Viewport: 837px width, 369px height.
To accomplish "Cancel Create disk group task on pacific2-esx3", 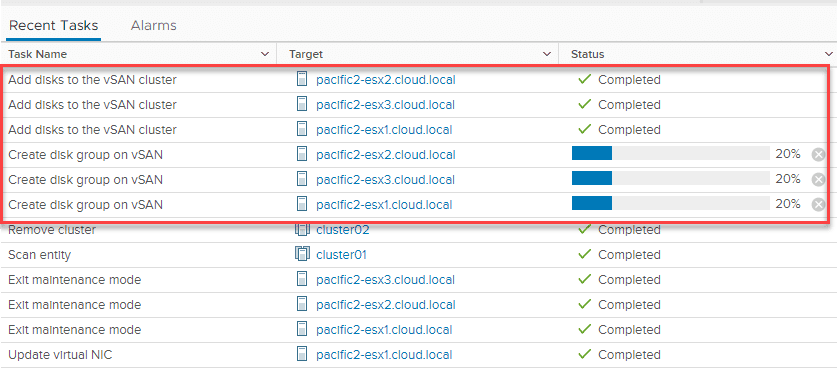I will pyautogui.click(x=818, y=179).
